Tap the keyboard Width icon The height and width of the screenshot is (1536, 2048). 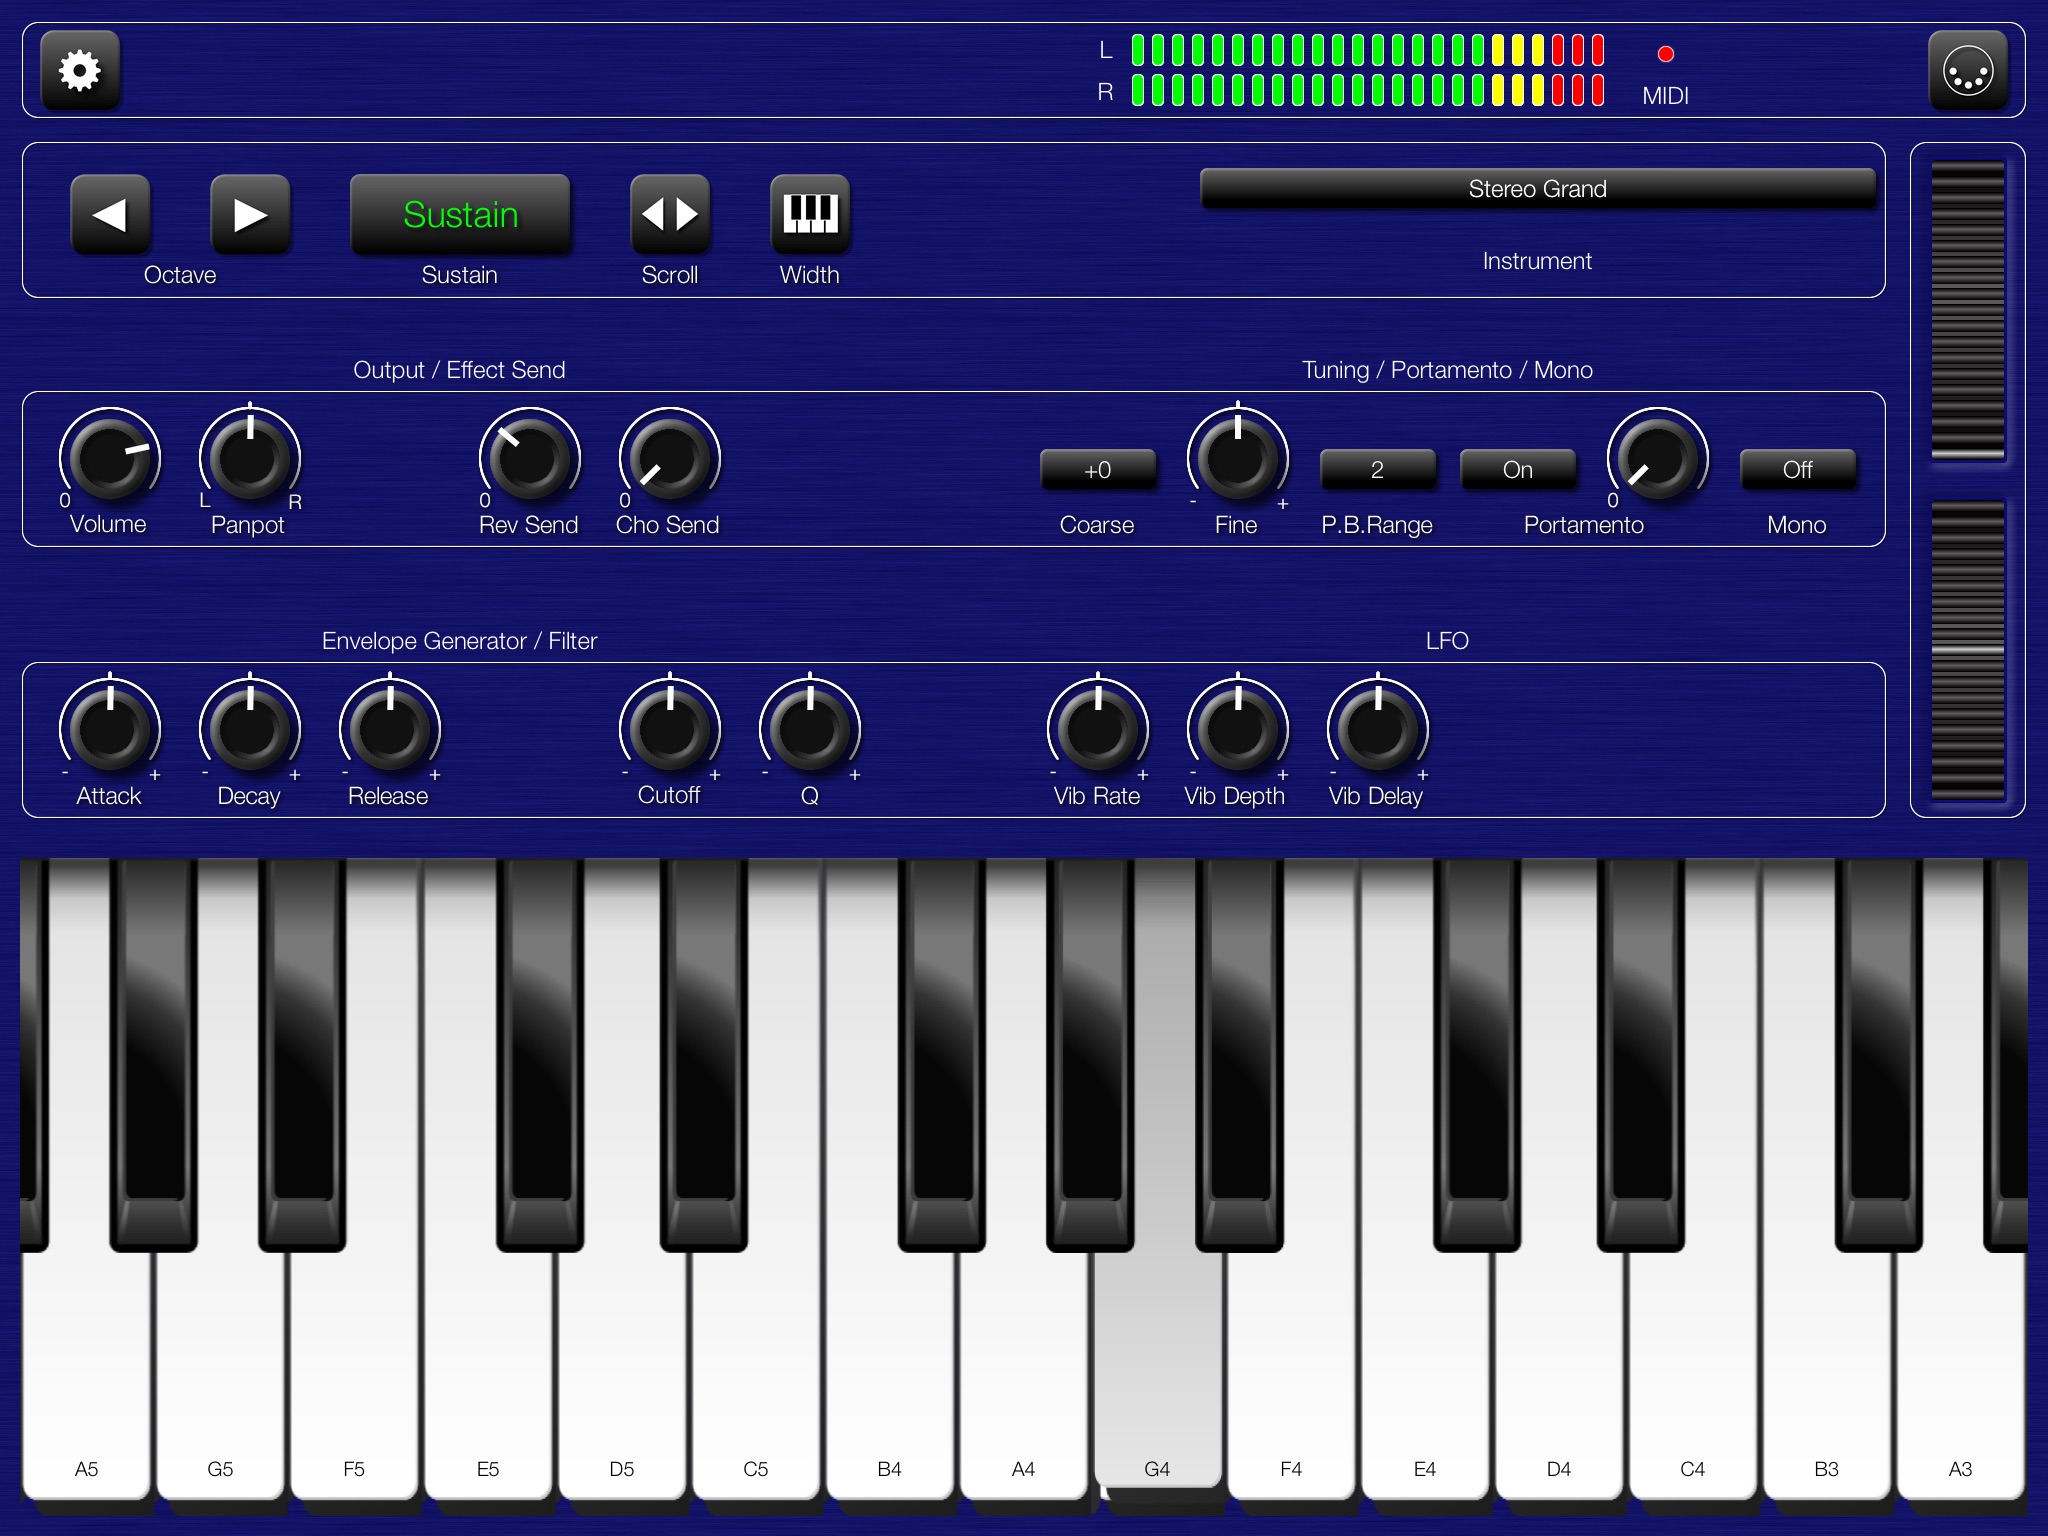[x=810, y=214]
